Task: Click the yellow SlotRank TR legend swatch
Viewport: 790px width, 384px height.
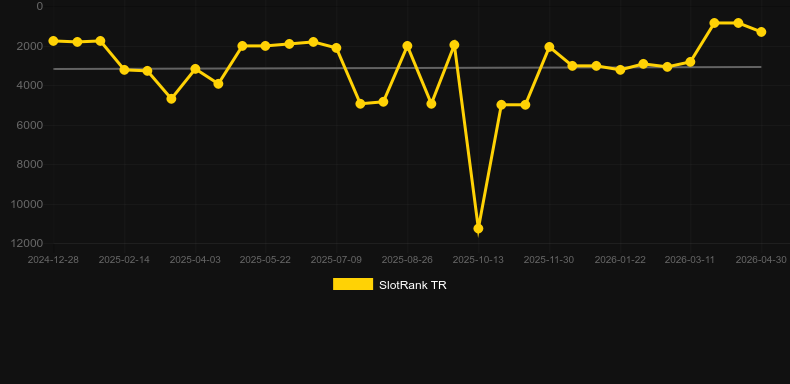Action: (x=353, y=284)
